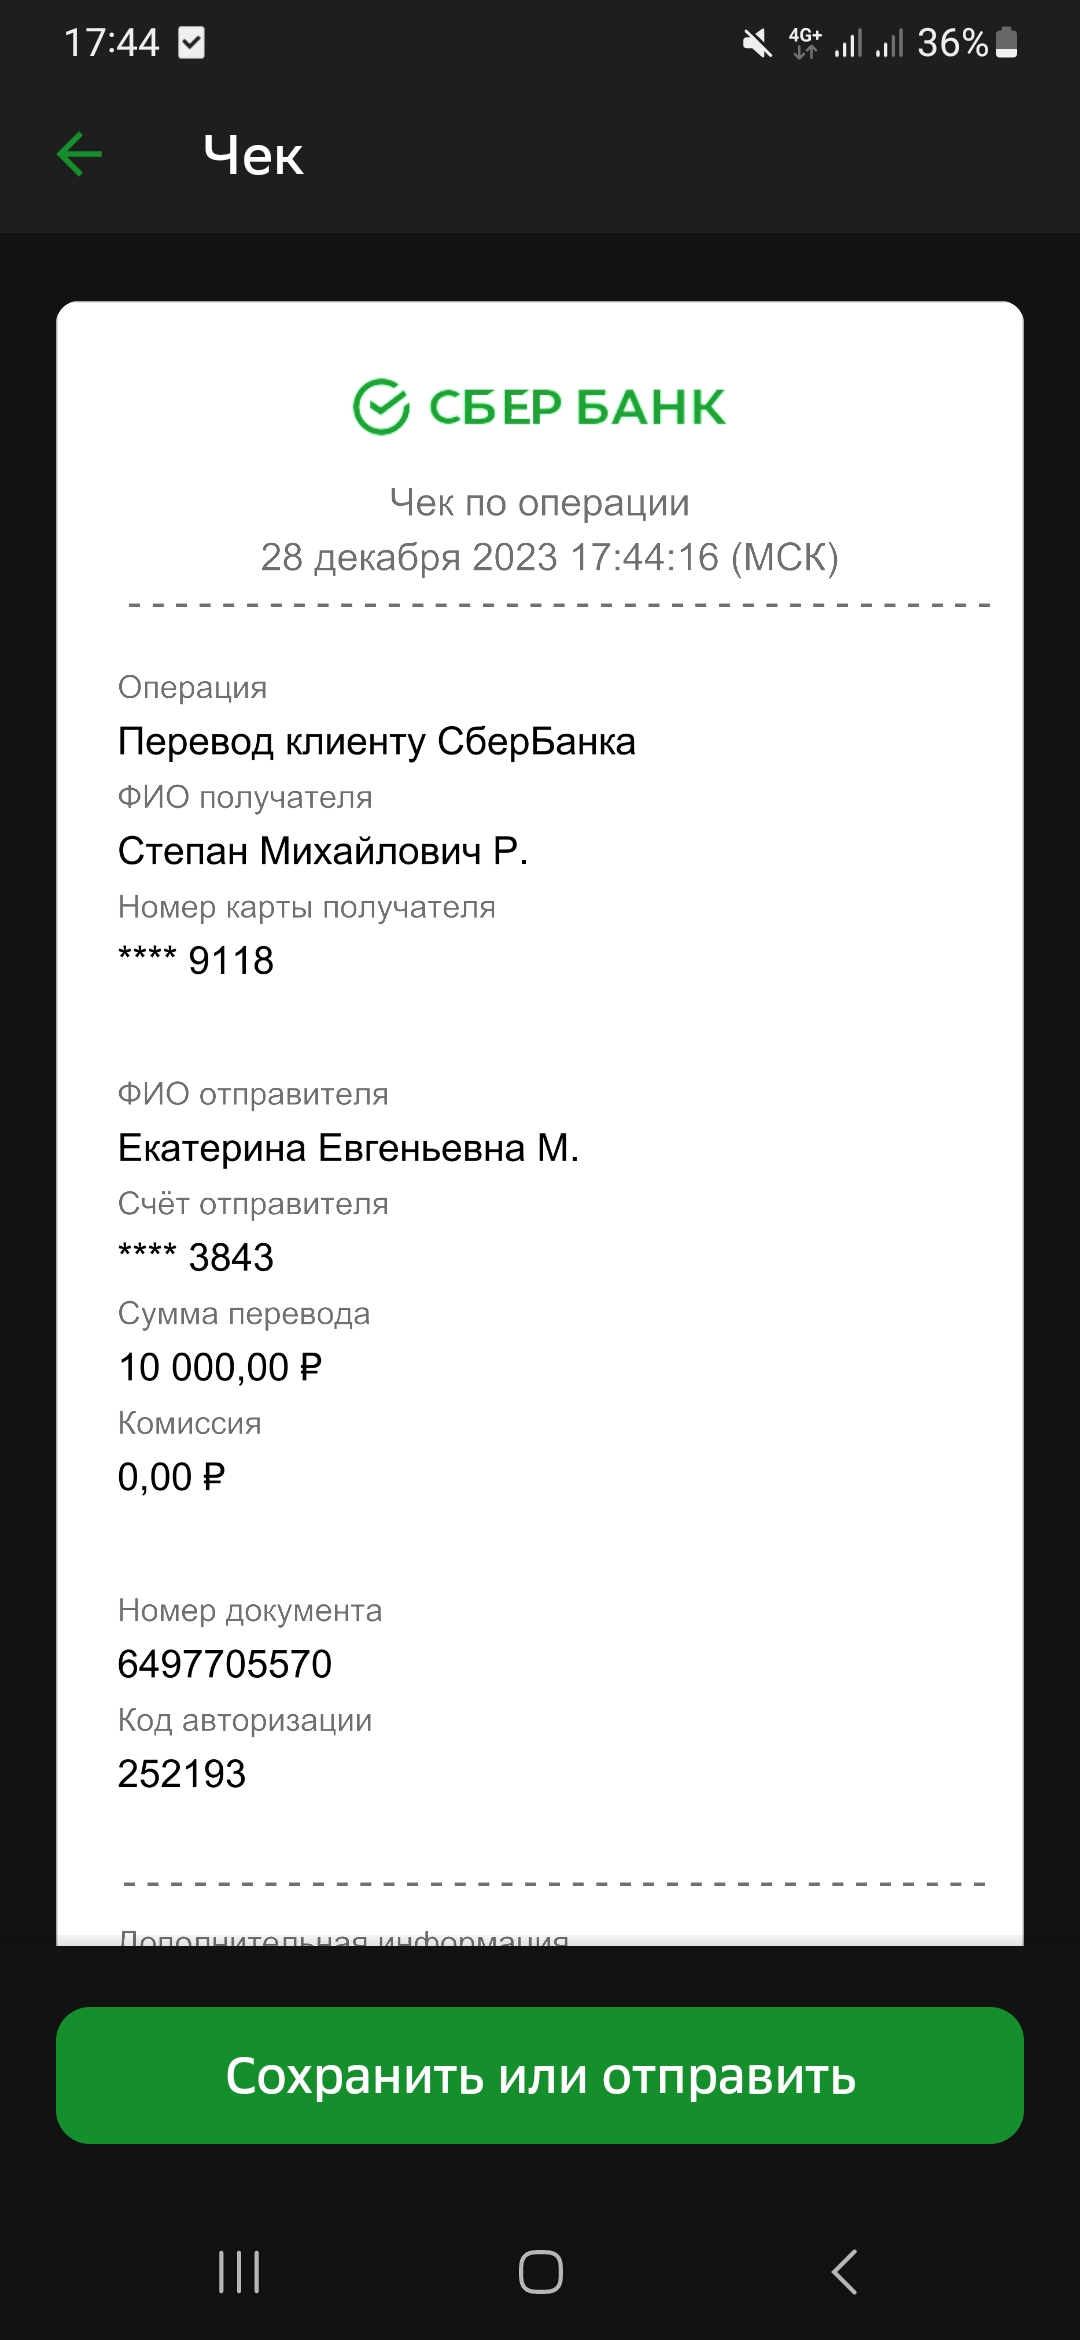The height and width of the screenshot is (2340, 1080).
Task: Tap the muted sound status icon
Action: (x=757, y=43)
